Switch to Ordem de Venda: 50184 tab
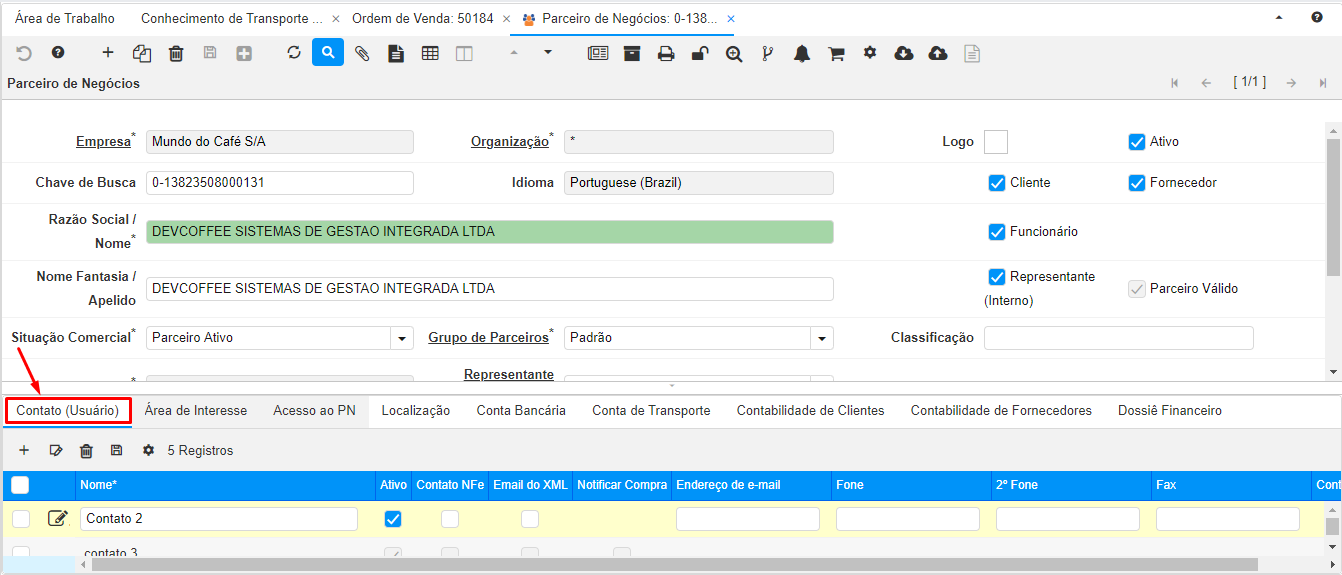This screenshot has width=1342, height=575. tap(422, 18)
